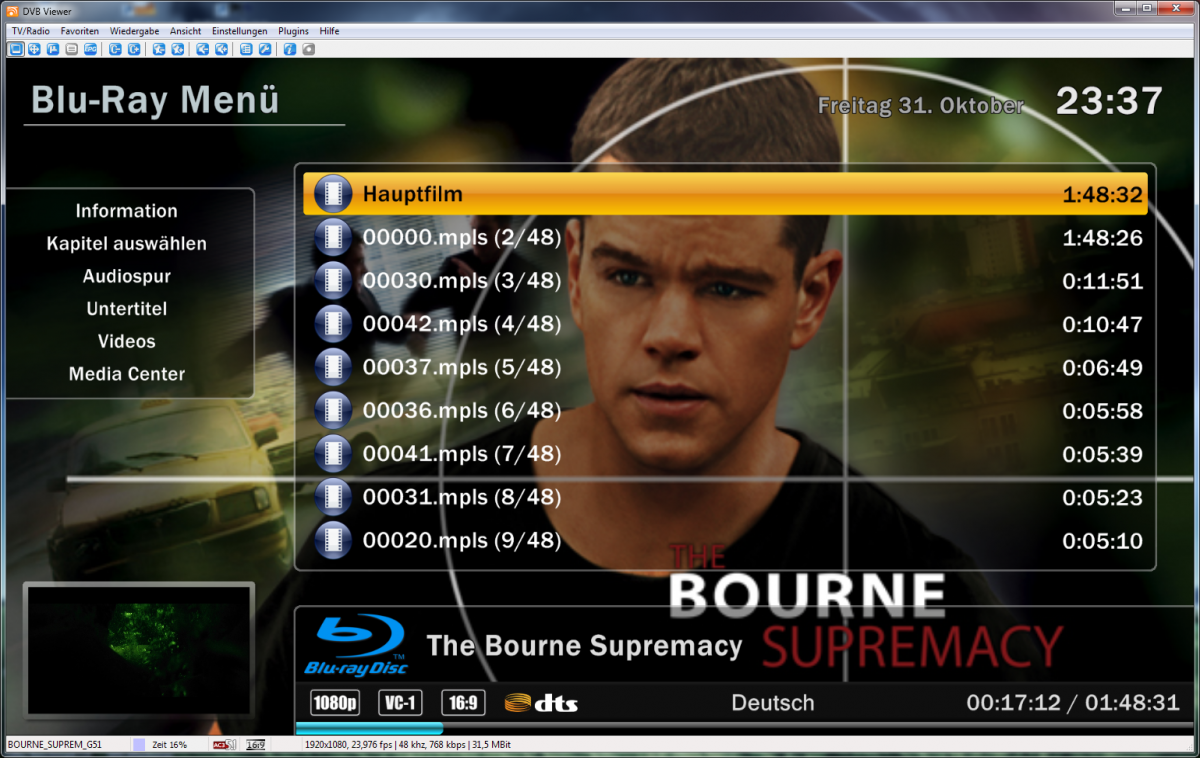
Task: Click the film icon beside 00037.mpls
Action: [333, 367]
